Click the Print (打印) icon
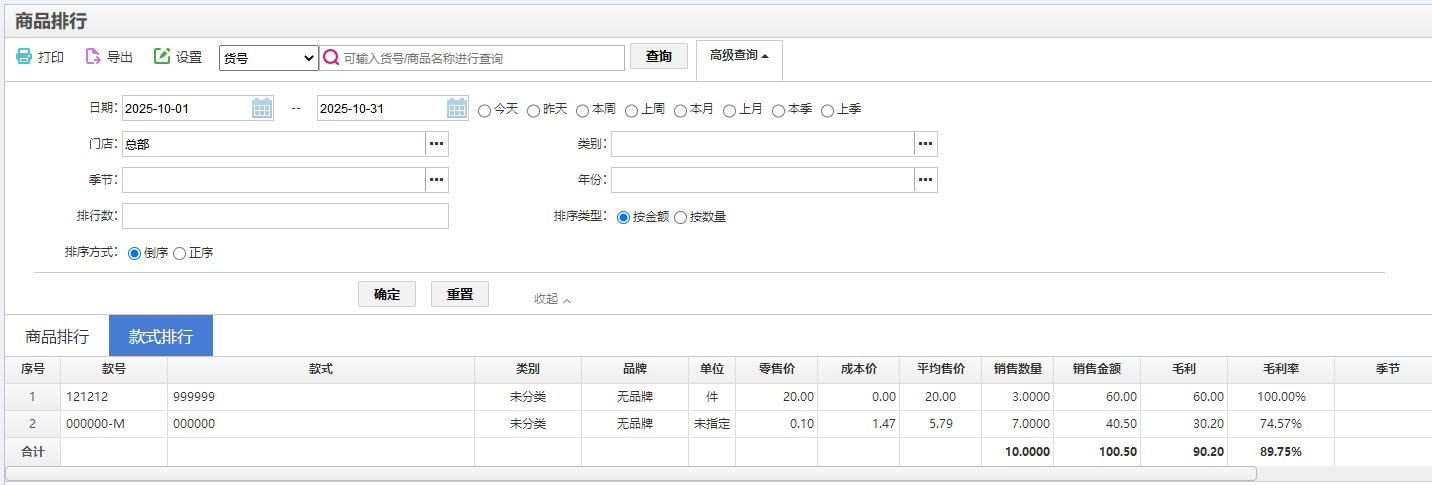 point(24,57)
